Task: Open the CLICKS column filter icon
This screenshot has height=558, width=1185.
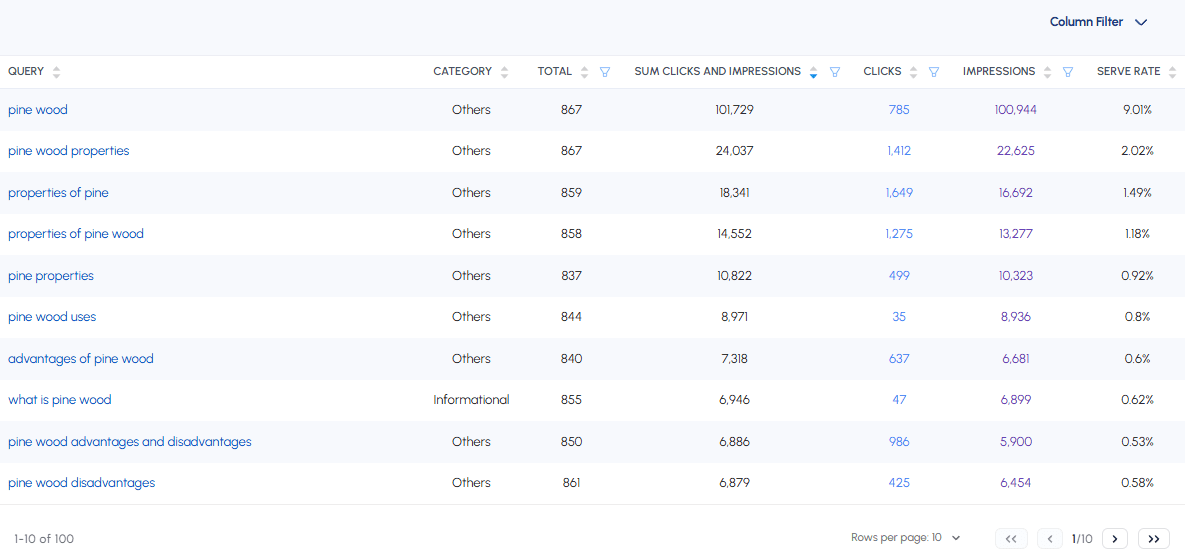Action: [x=934, y=72]
